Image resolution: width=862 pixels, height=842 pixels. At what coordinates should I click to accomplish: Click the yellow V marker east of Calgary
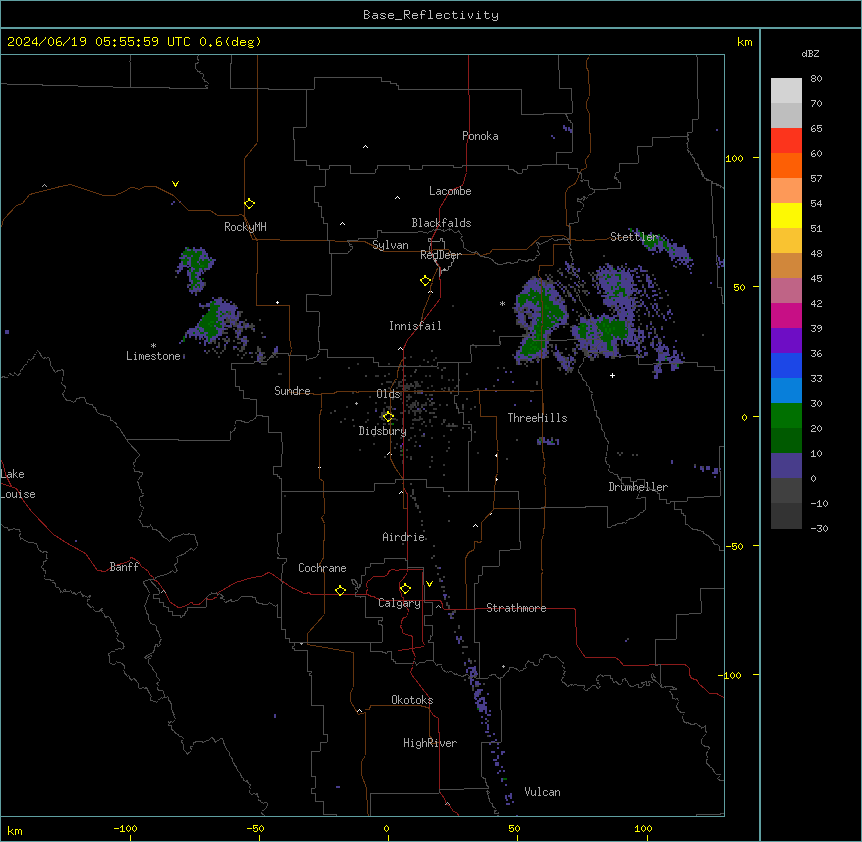429,584
